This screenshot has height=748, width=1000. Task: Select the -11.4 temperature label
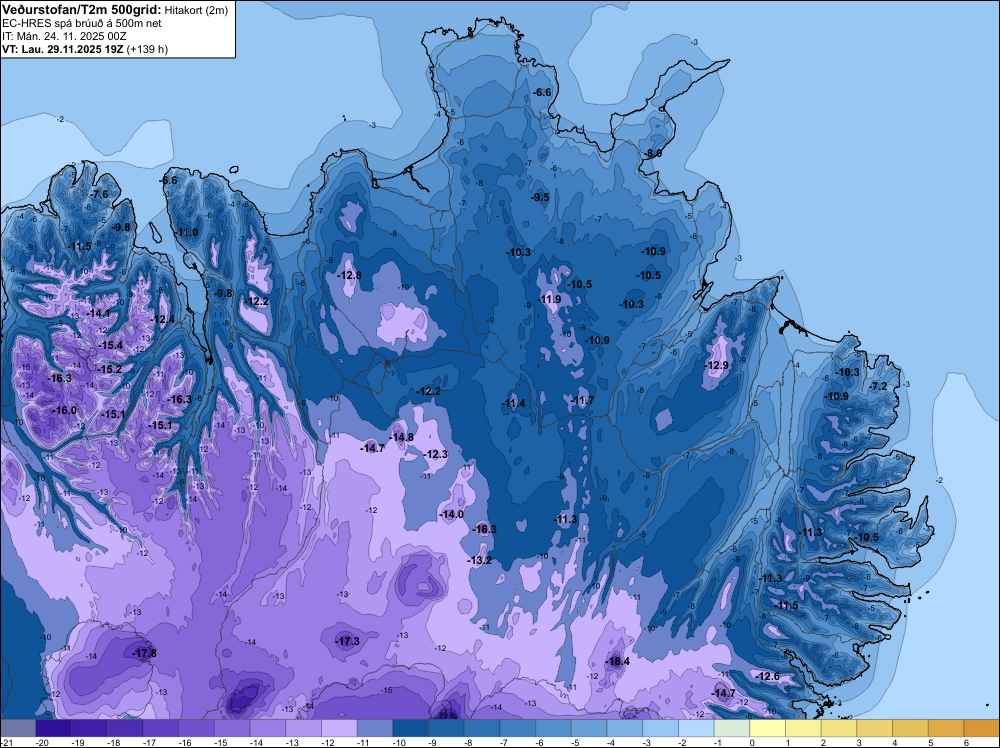pos(513,403)
